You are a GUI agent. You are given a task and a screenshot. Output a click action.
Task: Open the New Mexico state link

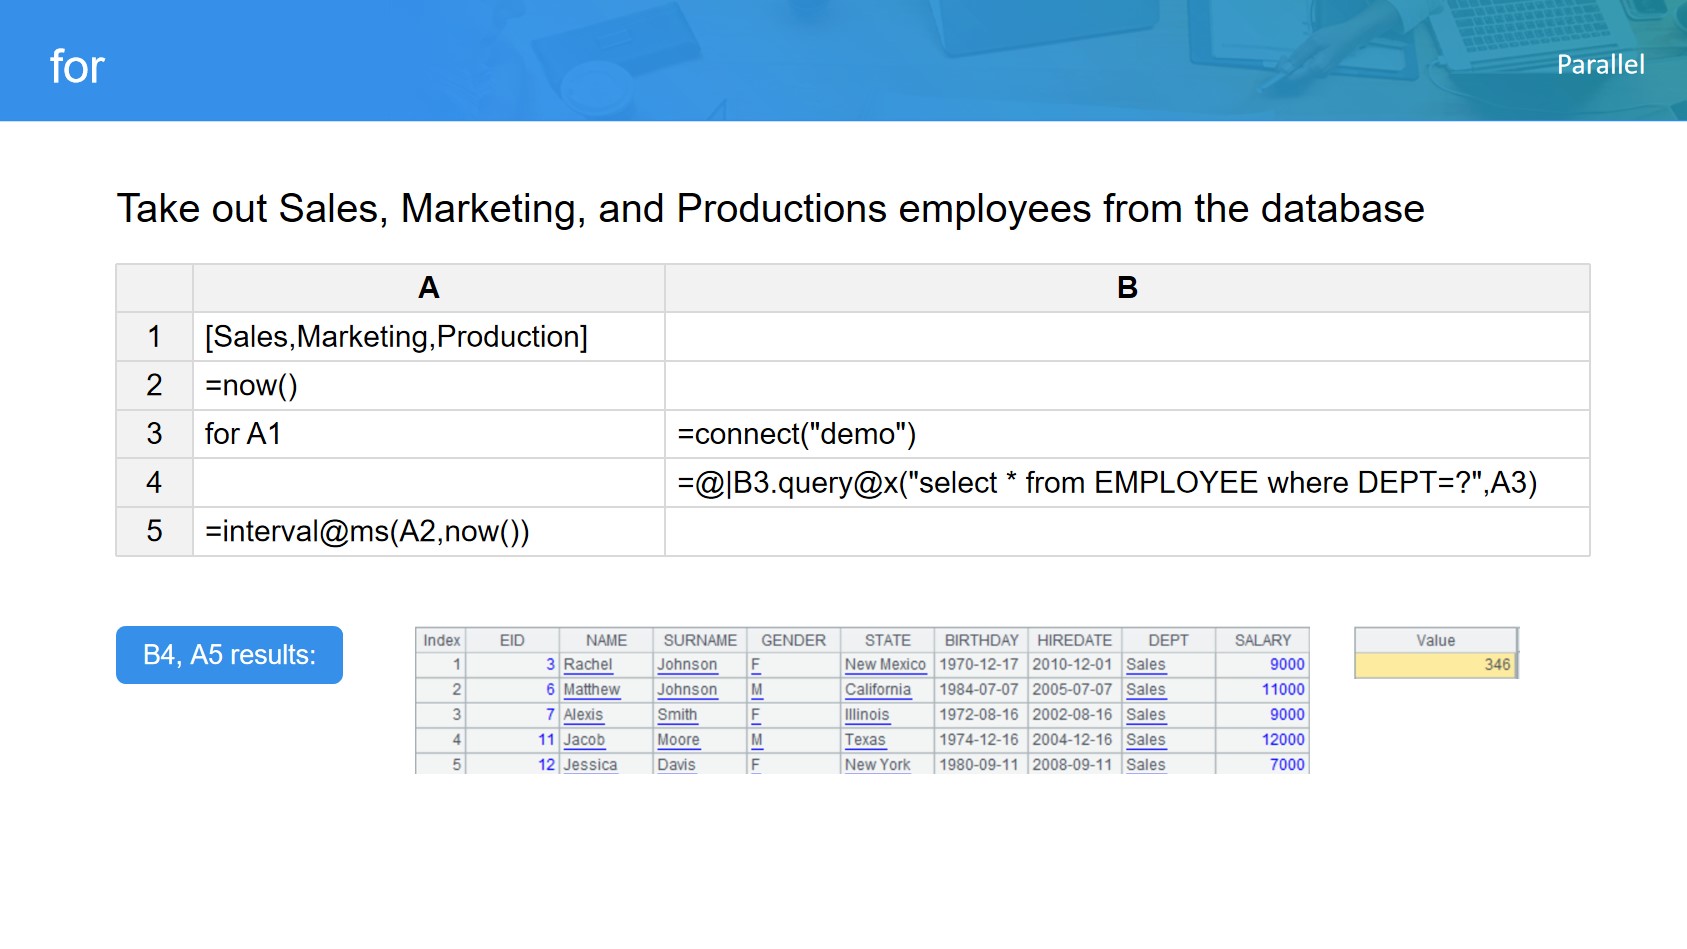(884, 665)
